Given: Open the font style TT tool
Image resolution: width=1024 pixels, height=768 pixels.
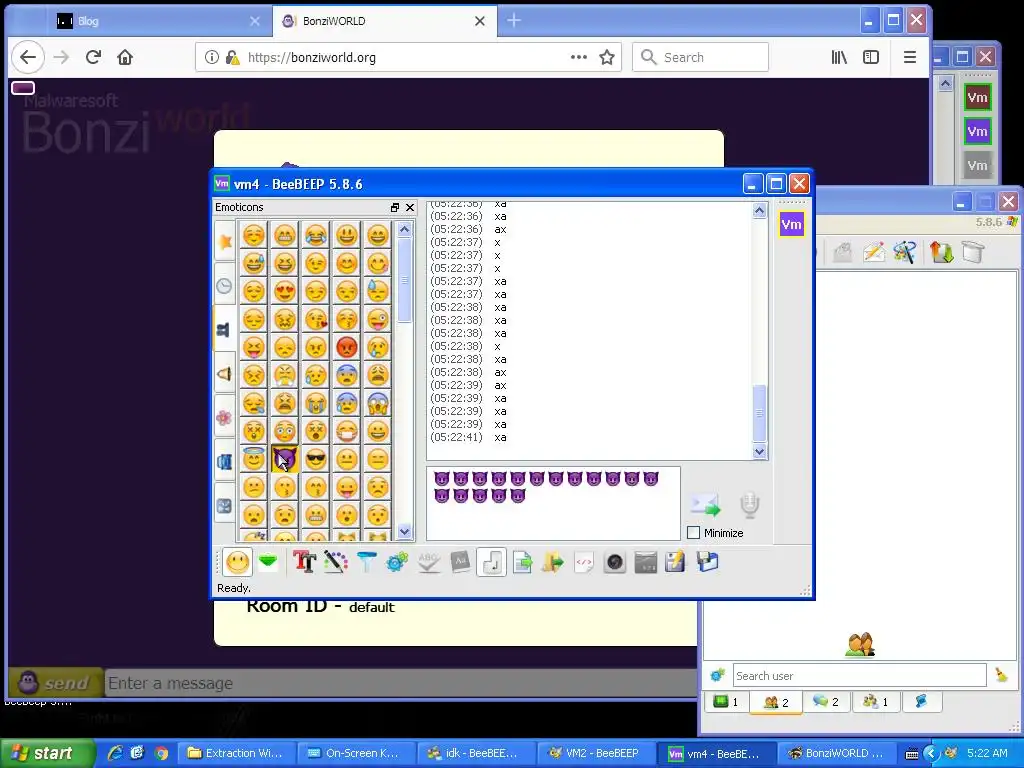Looking at the screenshot, I should tap(304, 562).
